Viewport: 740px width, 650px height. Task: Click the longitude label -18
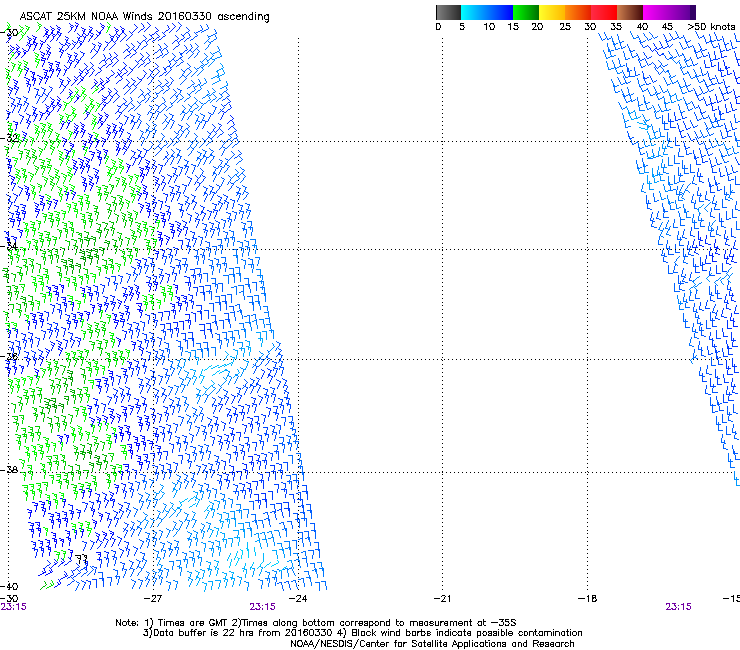587,599
